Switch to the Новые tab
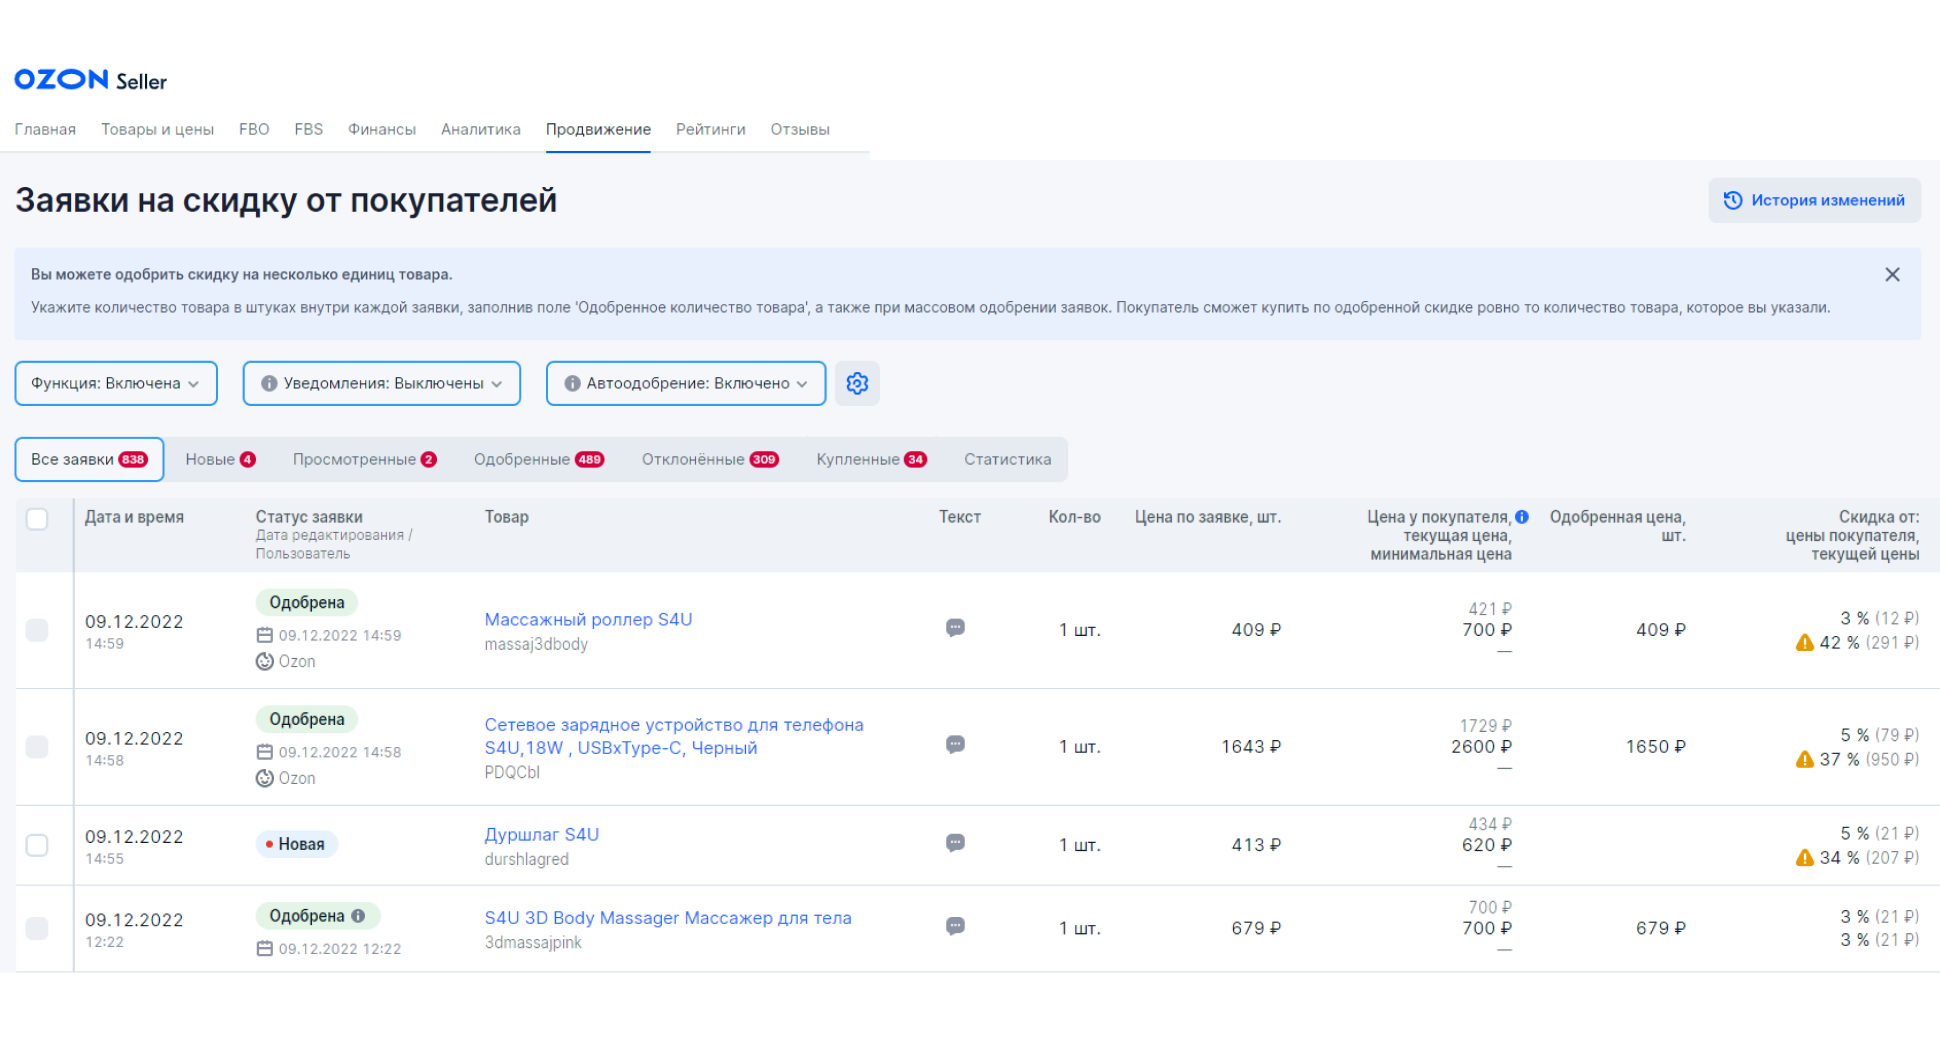Viewport: 1940px width, 1043px height. [x=221, y=459]
